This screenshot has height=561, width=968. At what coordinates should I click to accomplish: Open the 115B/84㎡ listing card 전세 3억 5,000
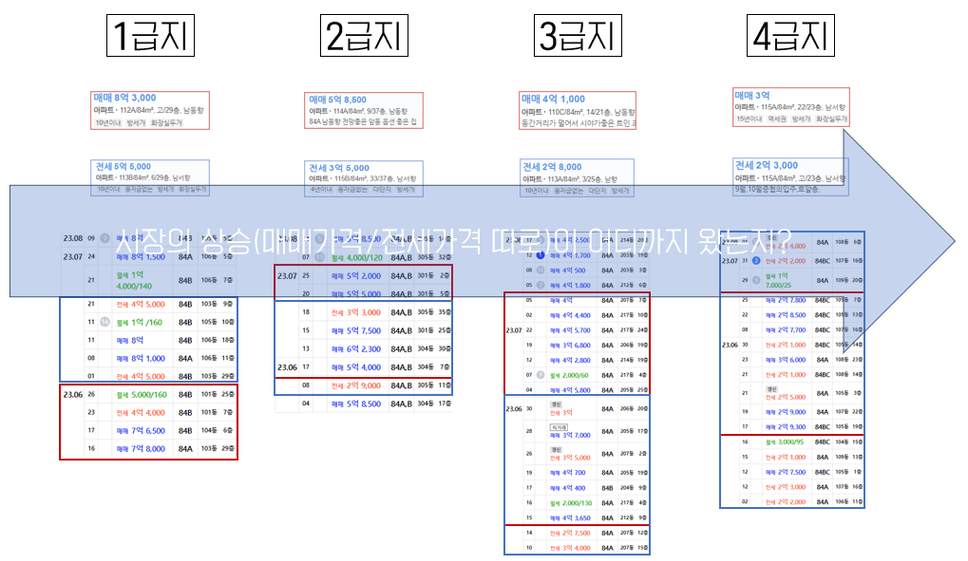[364, 179]
